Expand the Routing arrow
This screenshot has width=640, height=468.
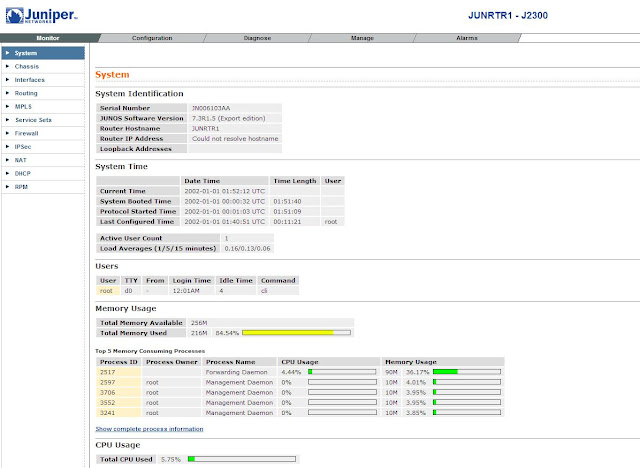[7, 93]
